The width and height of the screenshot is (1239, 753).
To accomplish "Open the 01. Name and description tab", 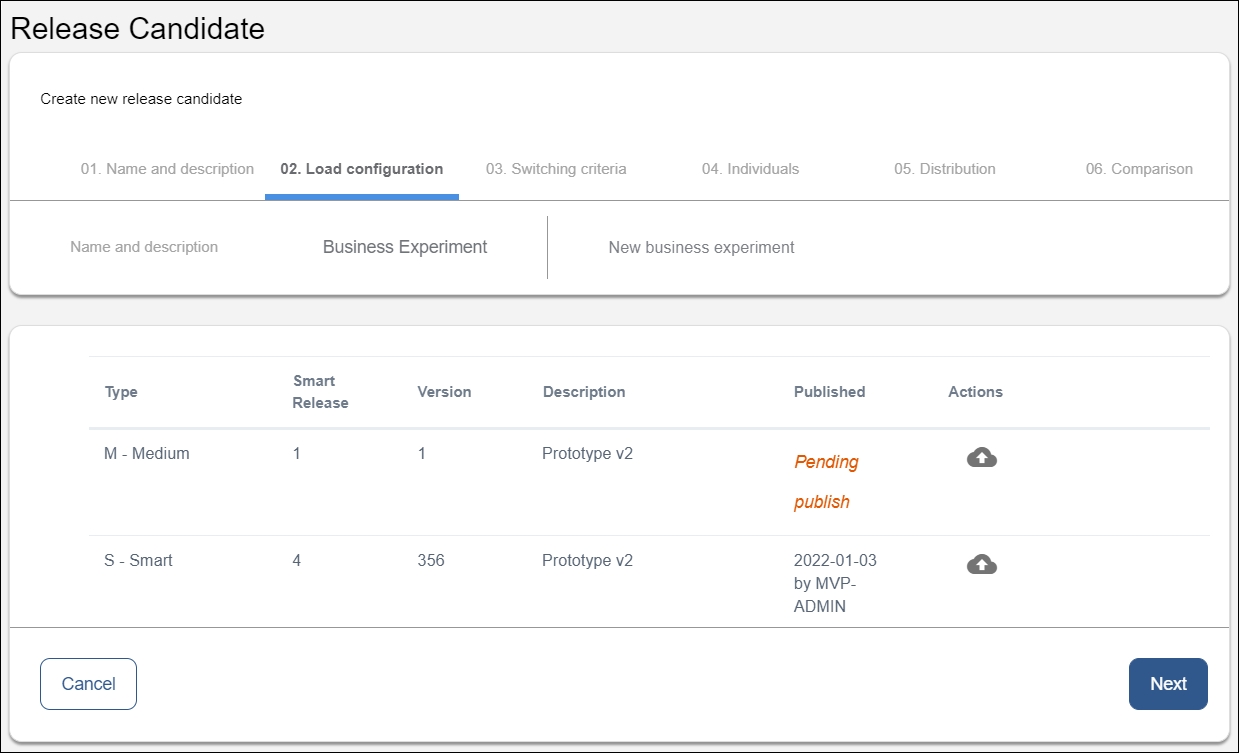I will [x=167, y=169].
